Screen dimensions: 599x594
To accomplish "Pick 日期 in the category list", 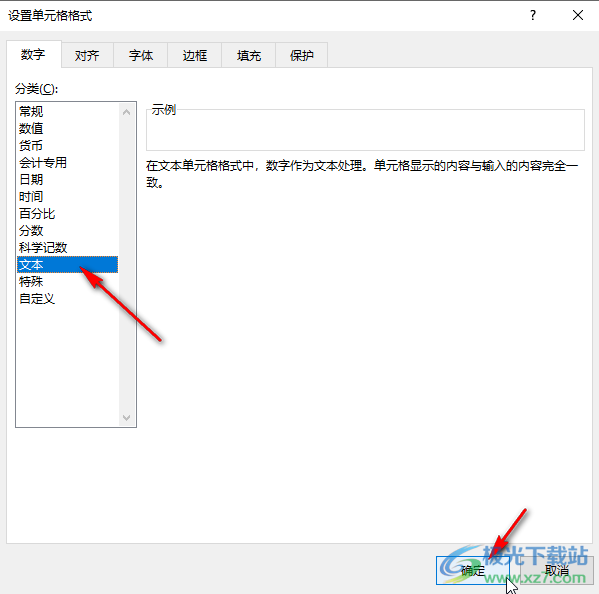I will click(x=68, y=180).
